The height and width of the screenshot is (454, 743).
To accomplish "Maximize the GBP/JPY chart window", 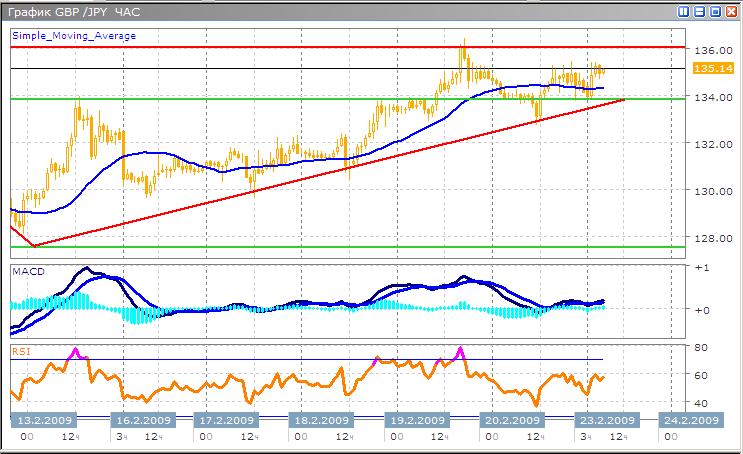I will point(715,11).
